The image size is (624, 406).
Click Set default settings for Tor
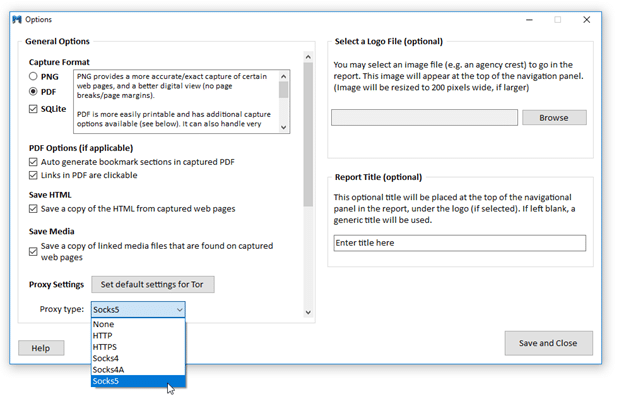pos(153,285)
